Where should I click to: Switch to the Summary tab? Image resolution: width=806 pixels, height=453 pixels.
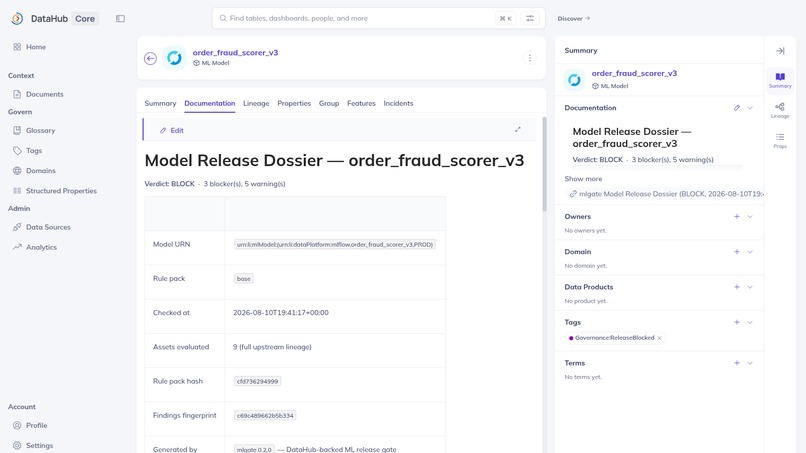click(160, 103)
